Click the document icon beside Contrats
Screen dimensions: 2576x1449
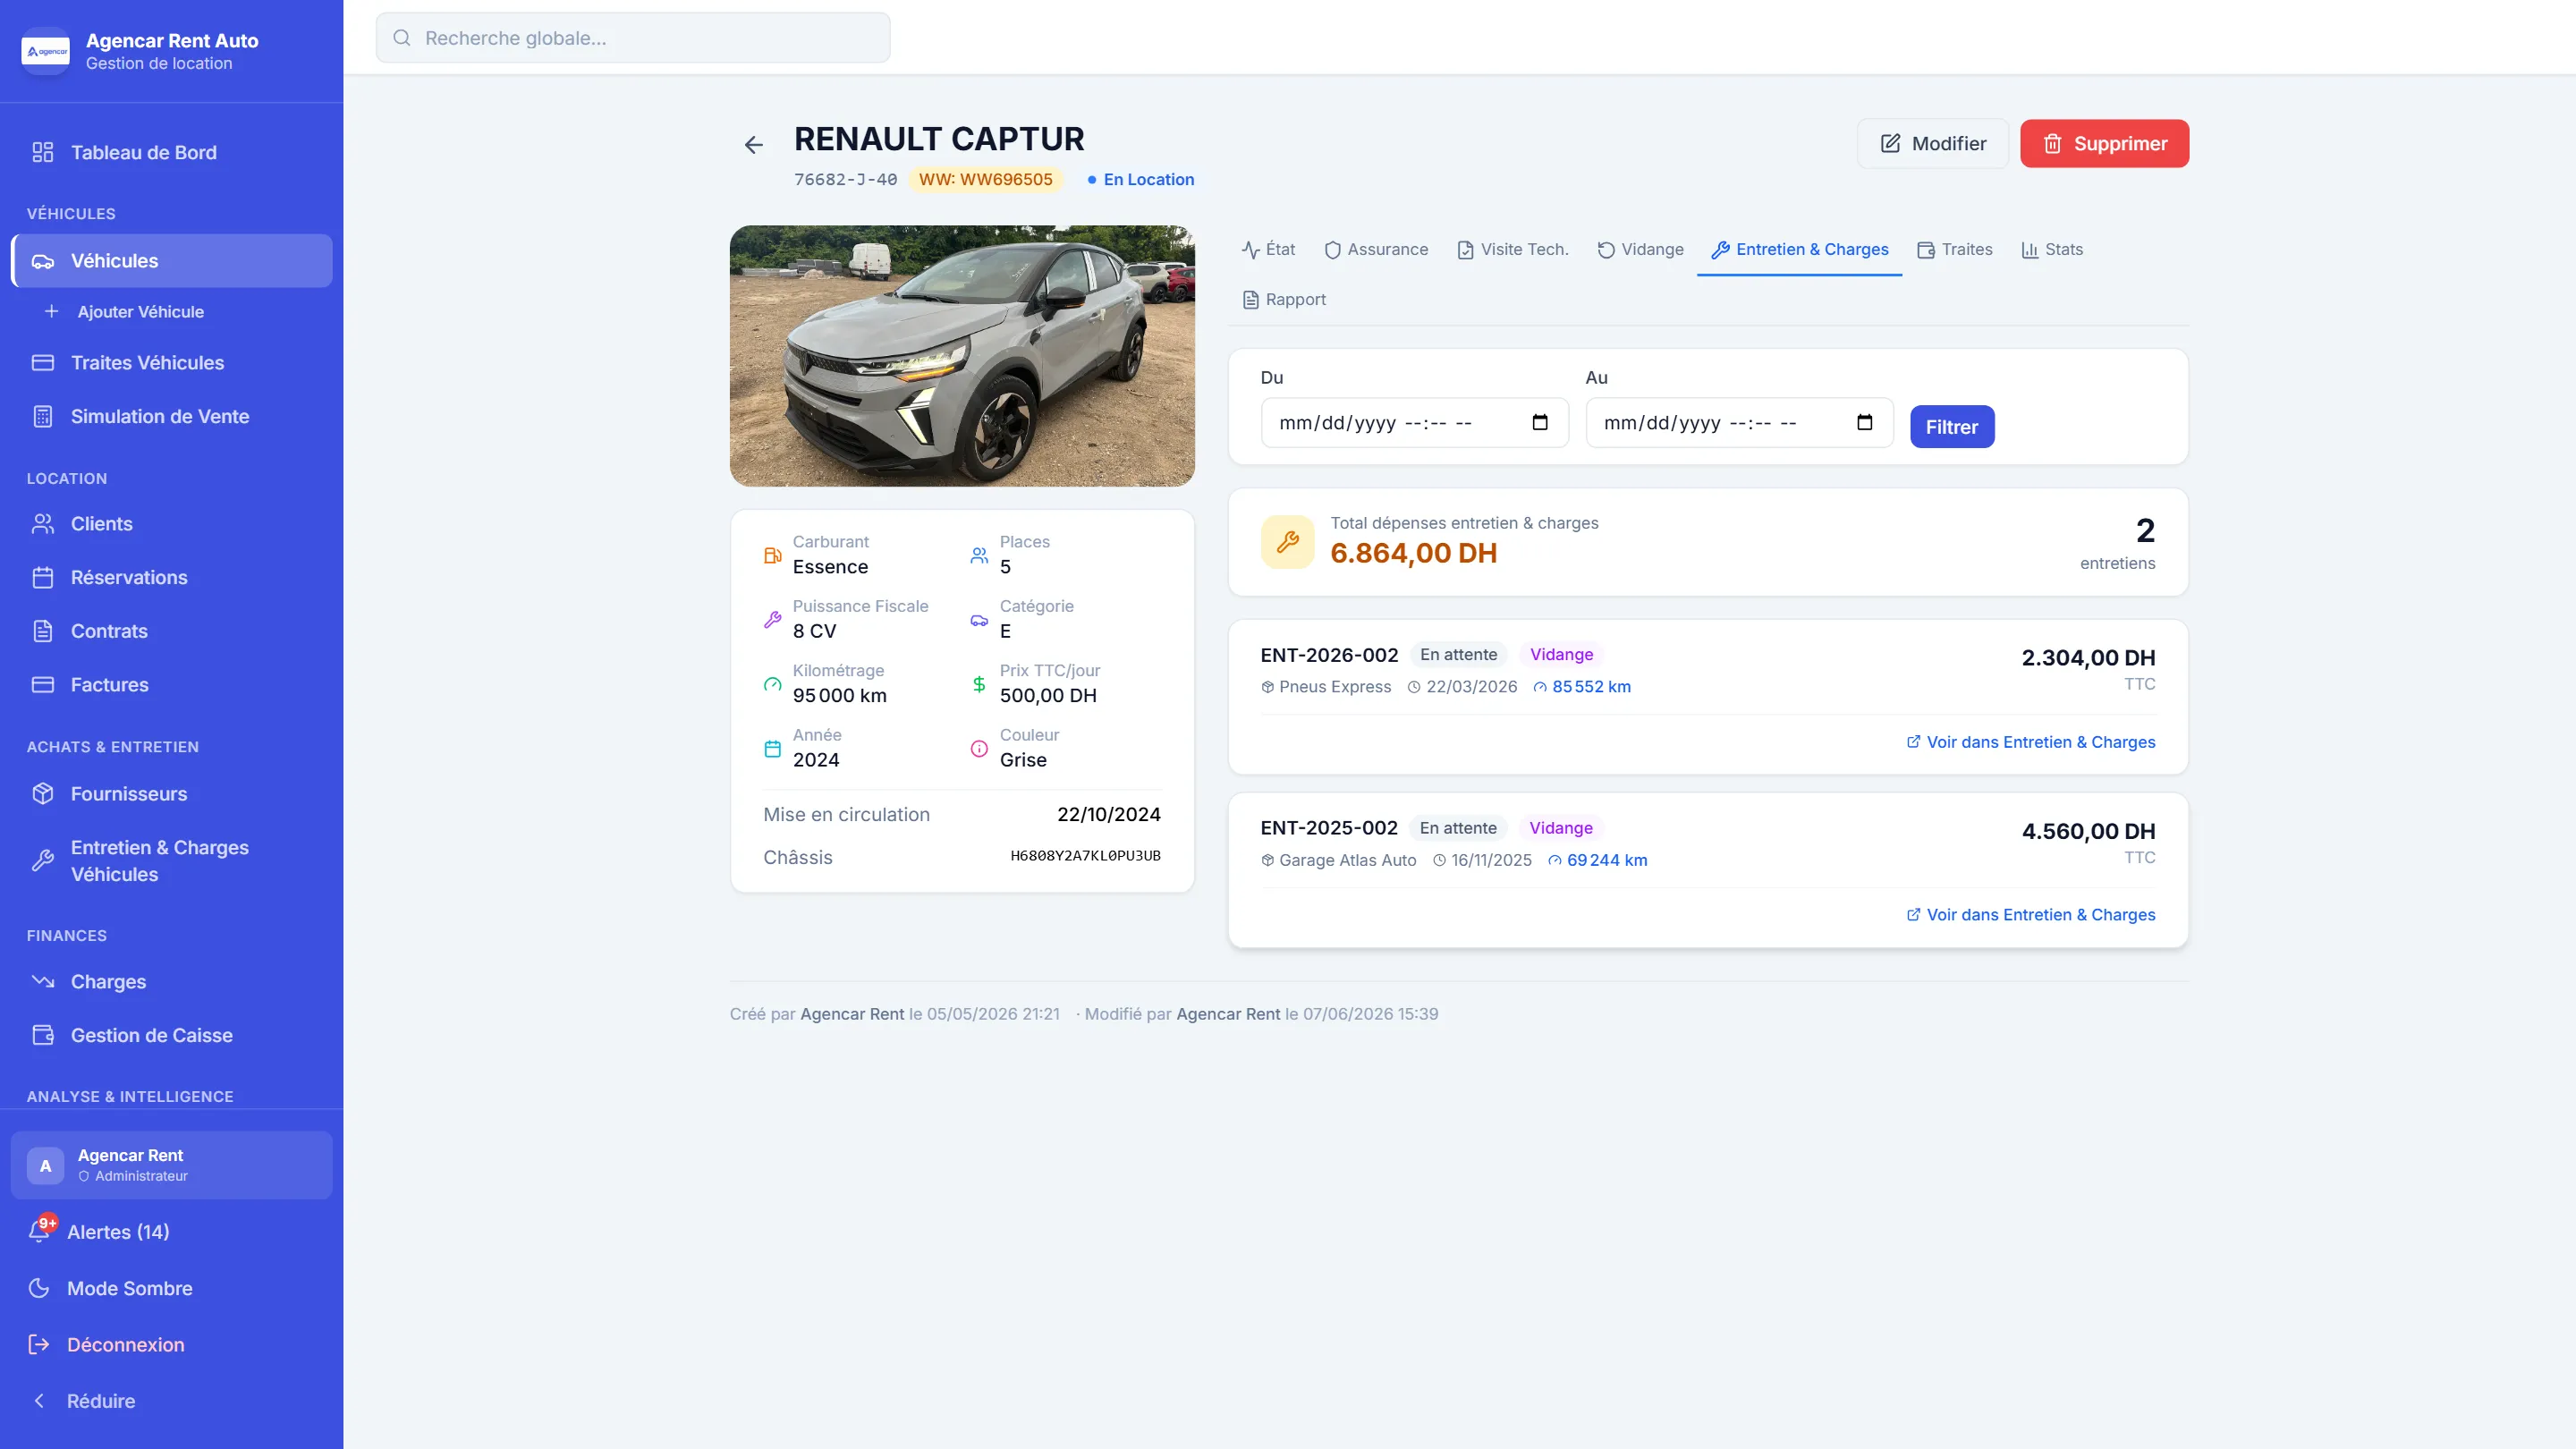coord(42,631)
